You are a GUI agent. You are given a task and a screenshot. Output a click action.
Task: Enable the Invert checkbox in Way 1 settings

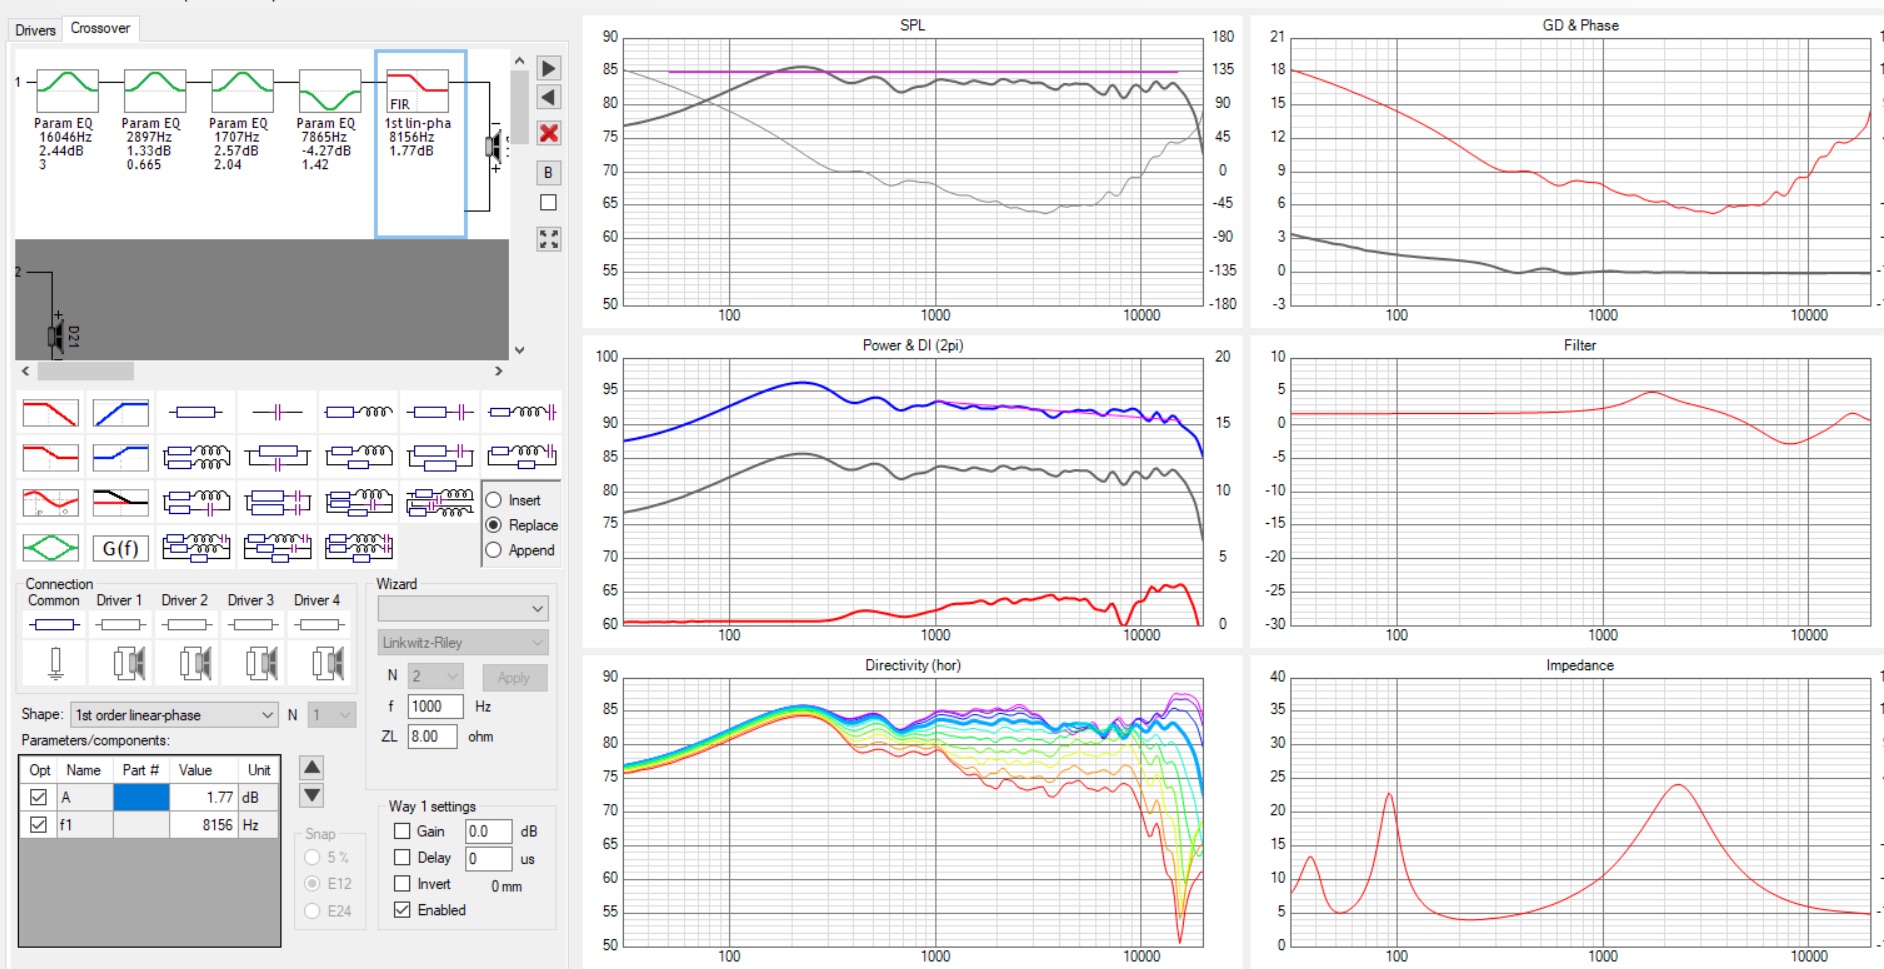[402, 884]
